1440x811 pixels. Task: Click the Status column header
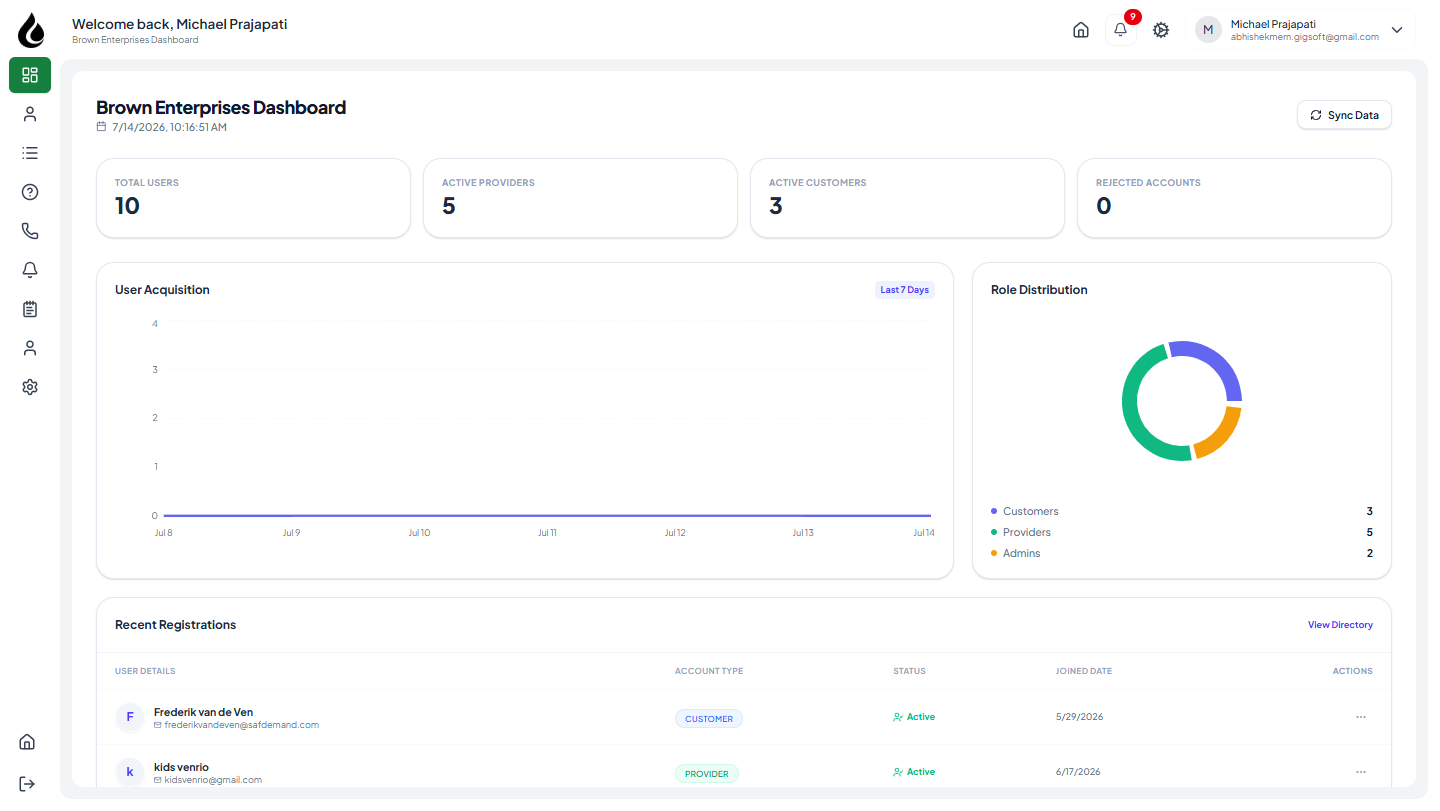(x=909, y=671)
